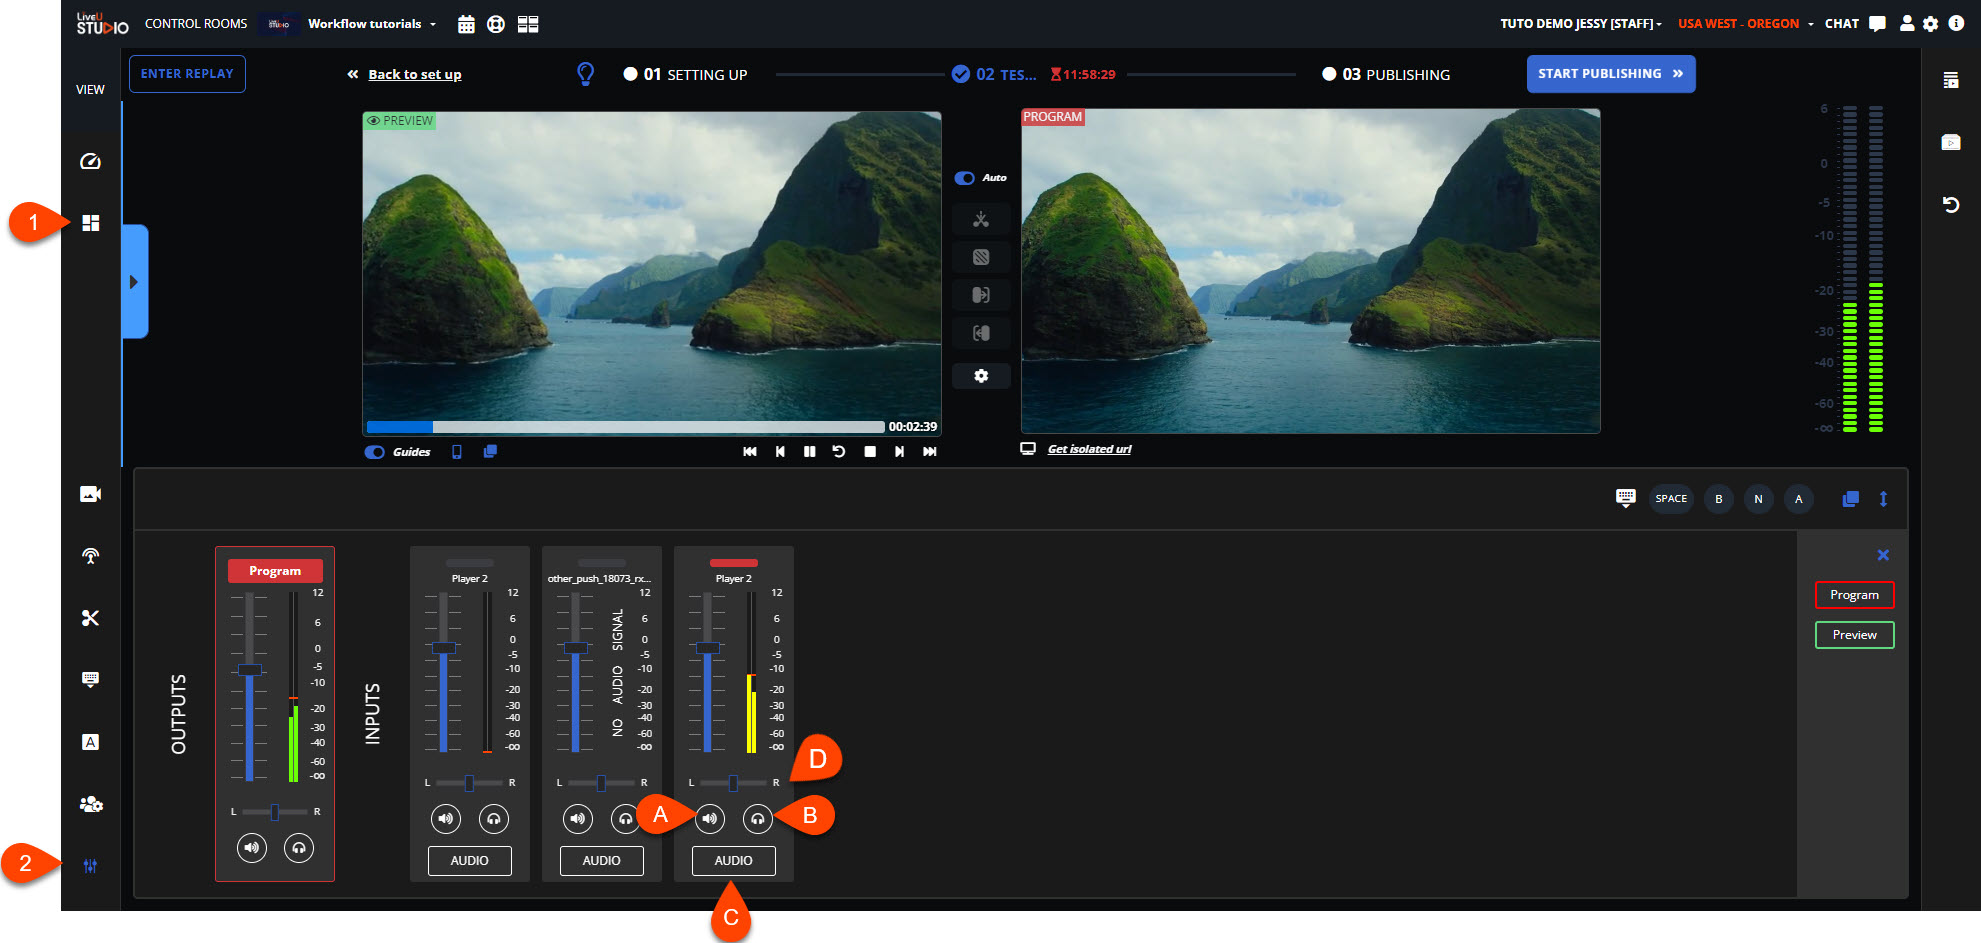The image size is (1981, 943).
Task: Click the fade transition icon below cut
Action: (981, 257)
